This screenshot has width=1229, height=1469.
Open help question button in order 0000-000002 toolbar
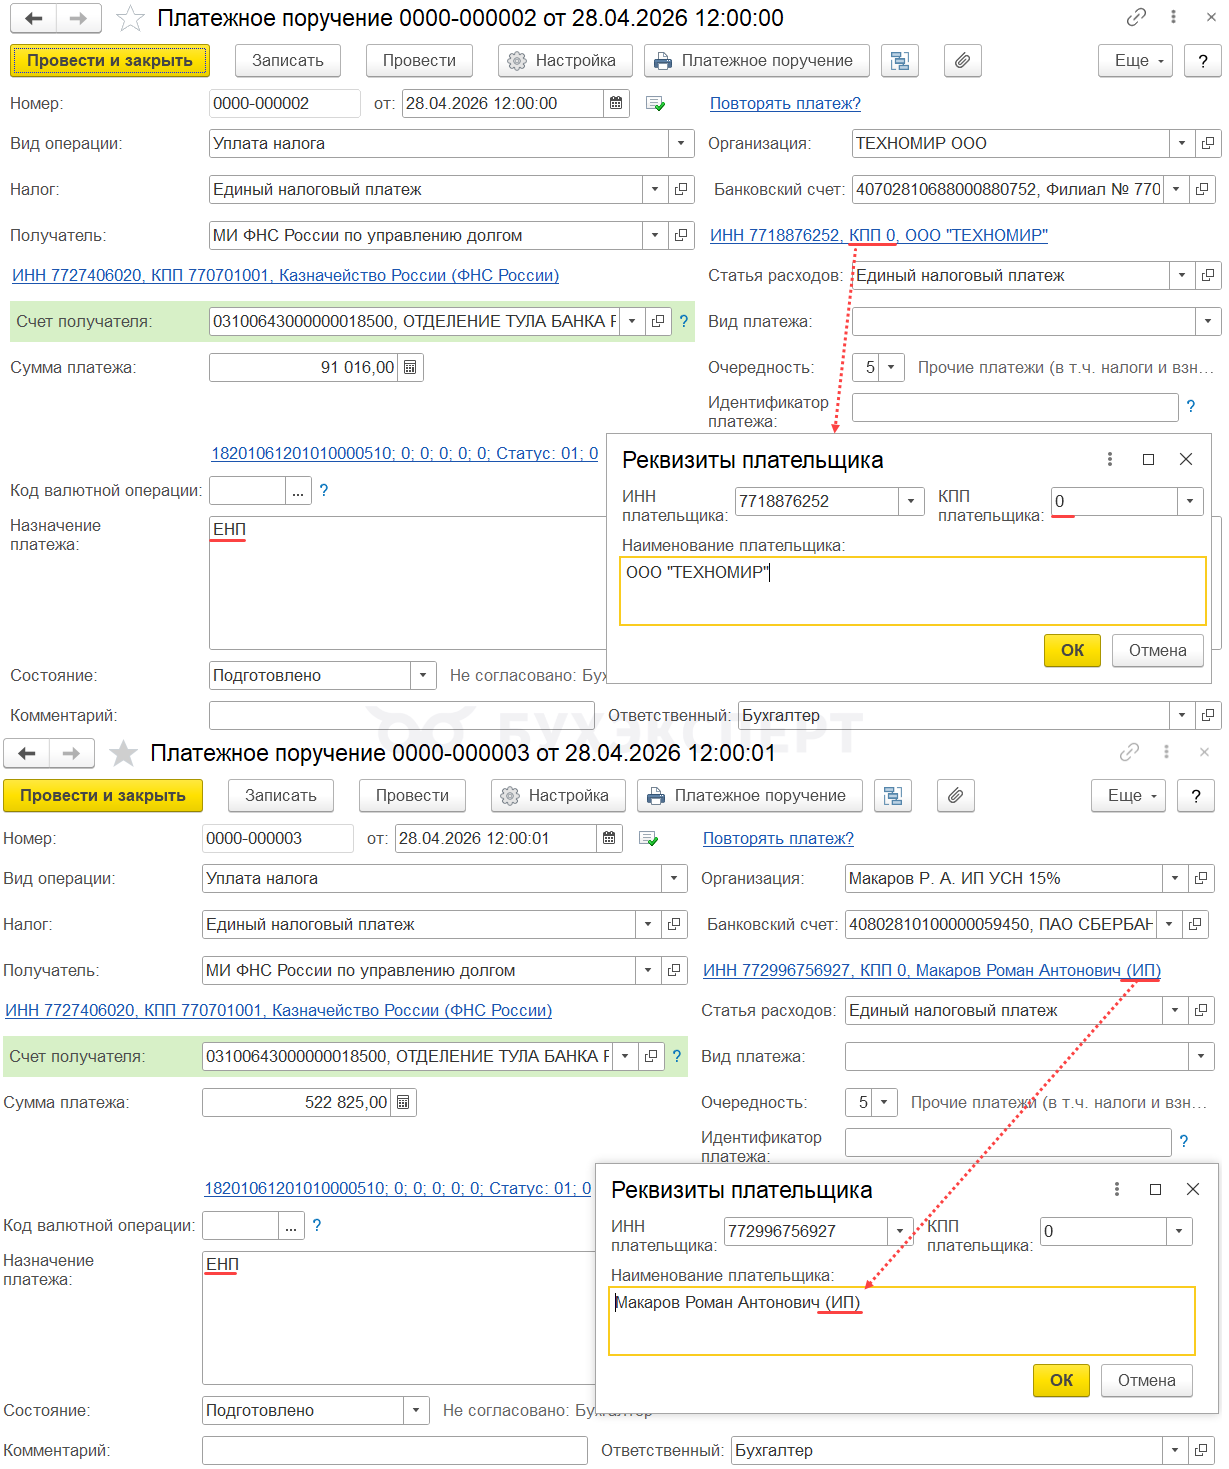(1203, 61)
